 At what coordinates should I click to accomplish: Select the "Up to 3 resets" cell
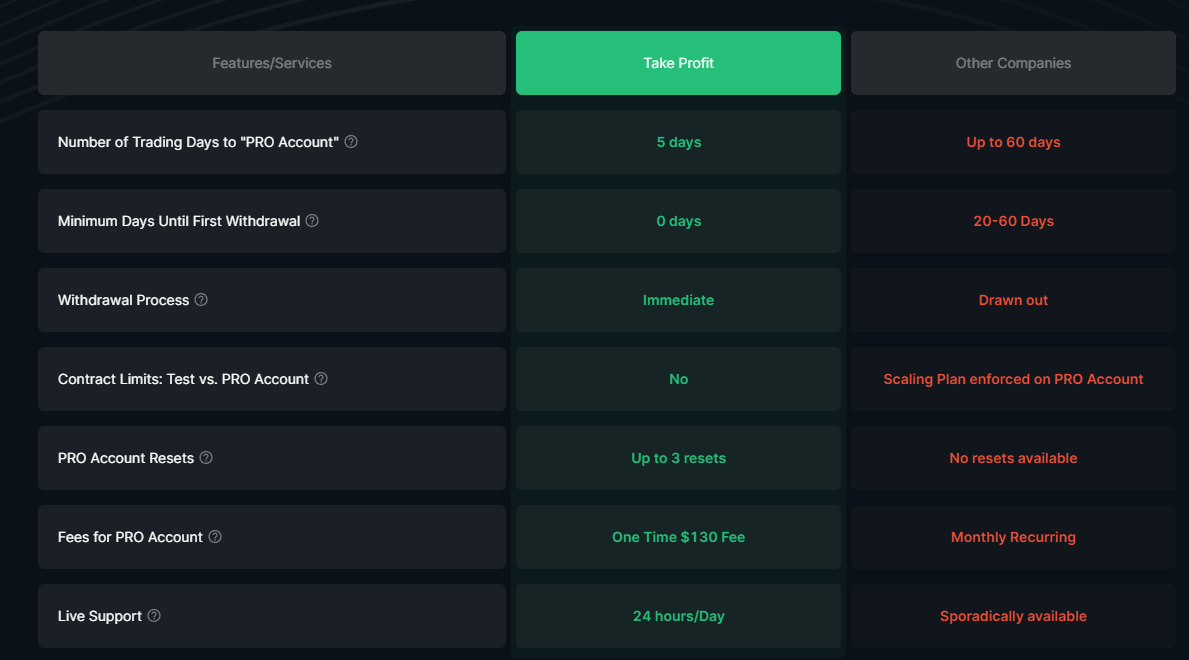[678, 458]
